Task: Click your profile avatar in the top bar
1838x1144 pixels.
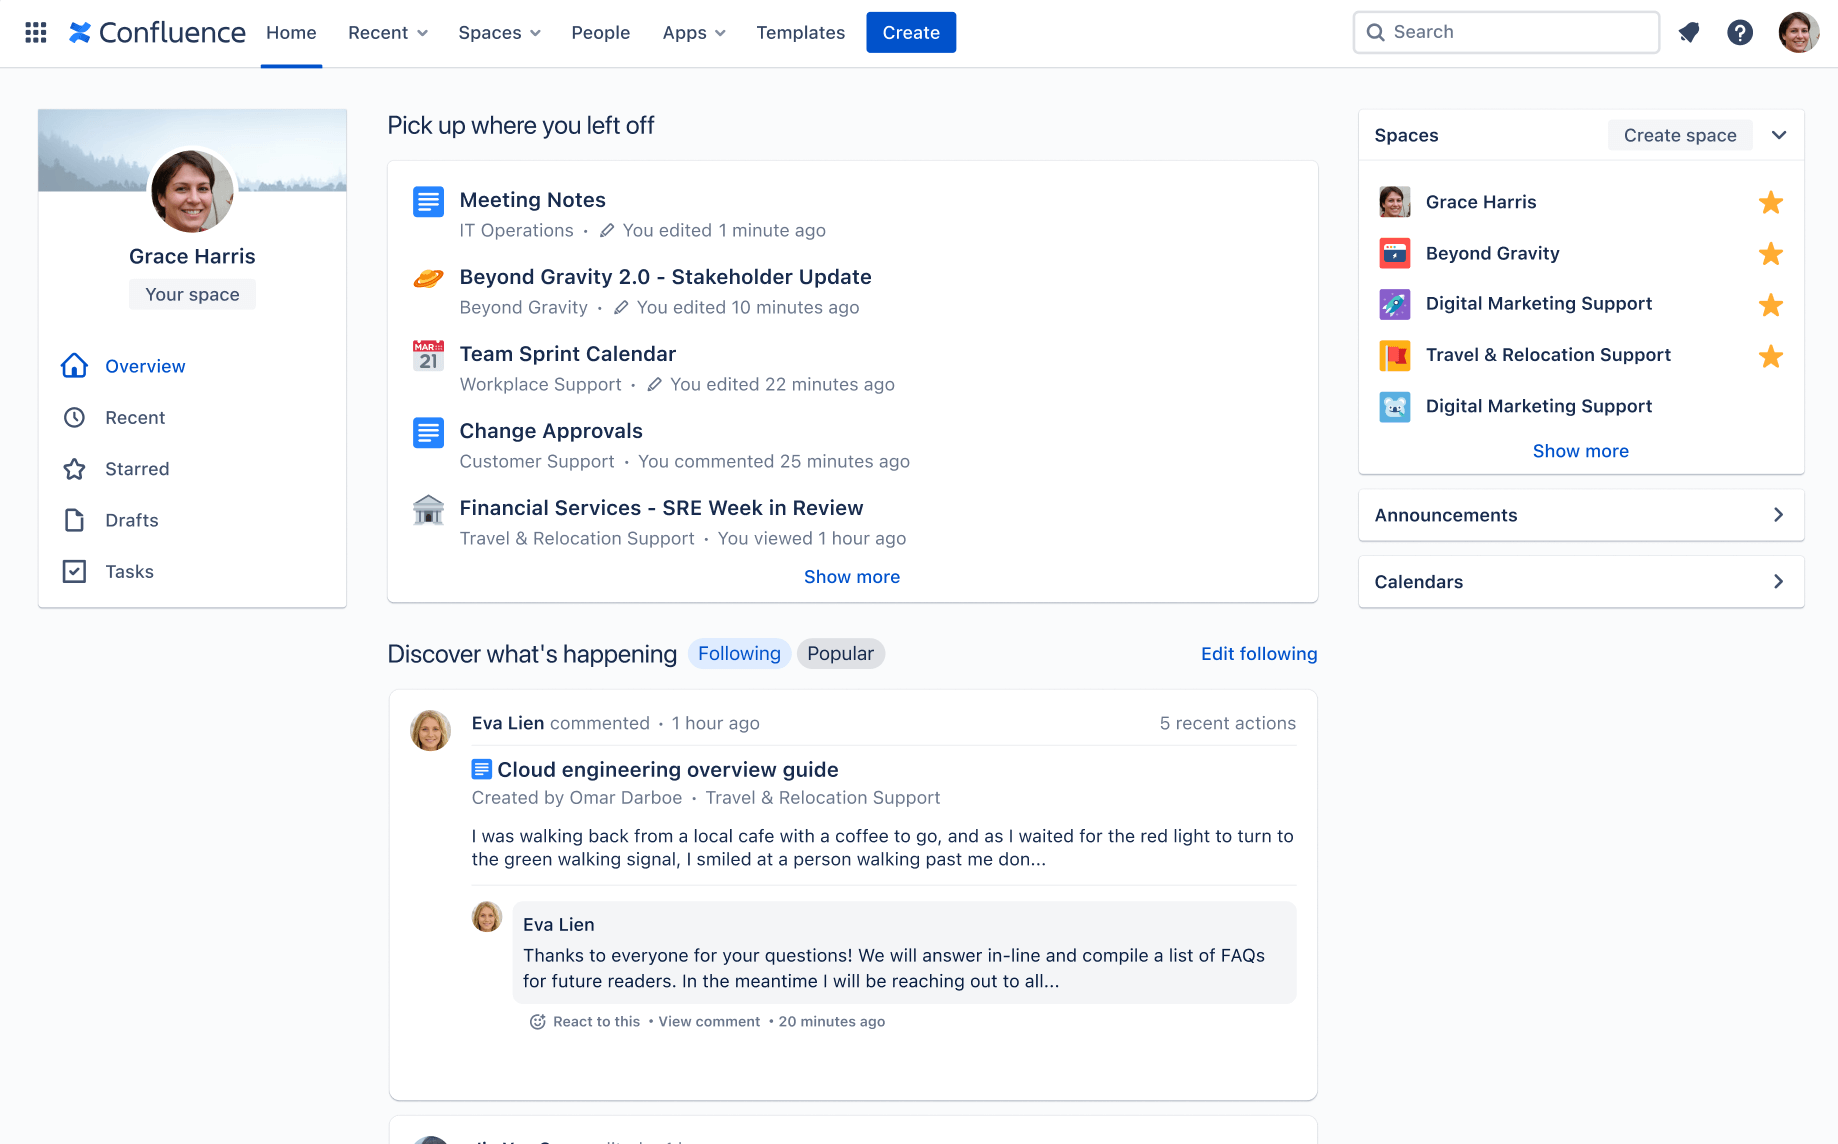Action: click(1798, 32)
